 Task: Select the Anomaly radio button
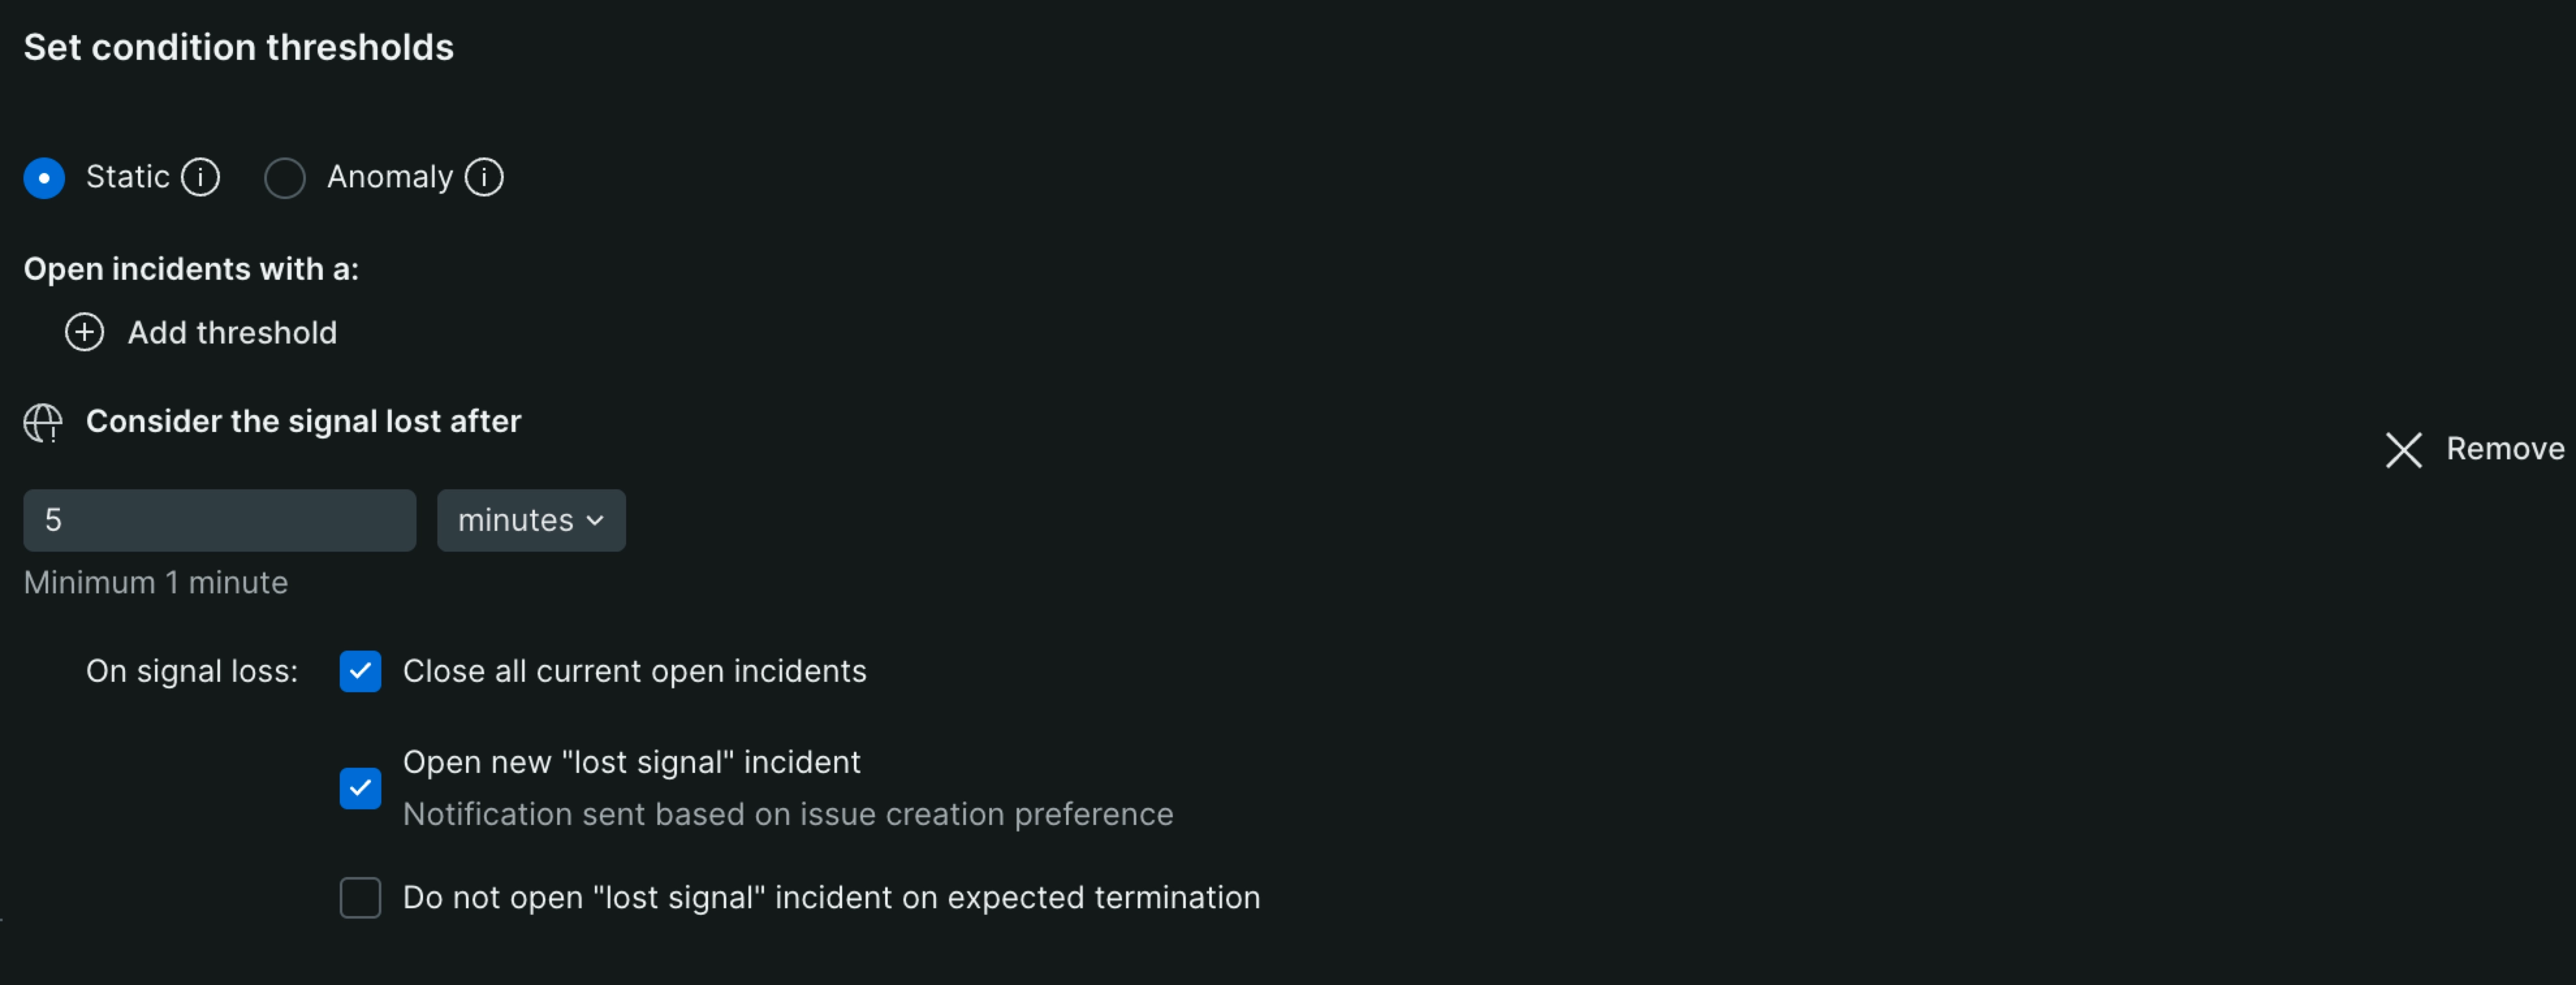point(285,178)
